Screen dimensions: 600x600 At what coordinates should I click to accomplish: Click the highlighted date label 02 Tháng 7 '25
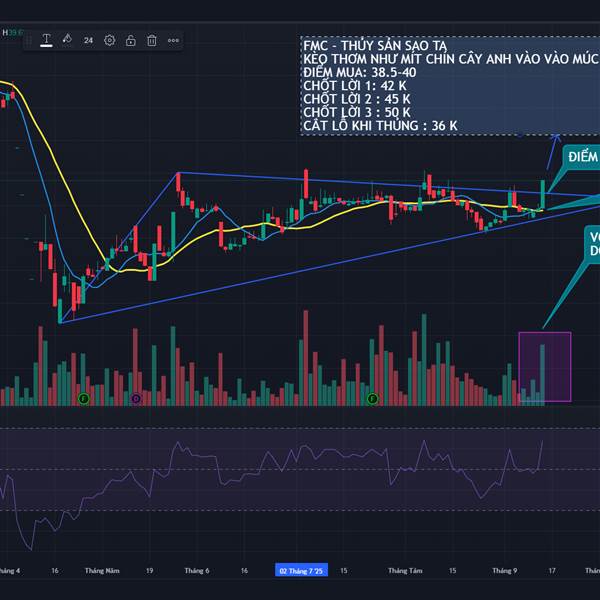[301, 571]
